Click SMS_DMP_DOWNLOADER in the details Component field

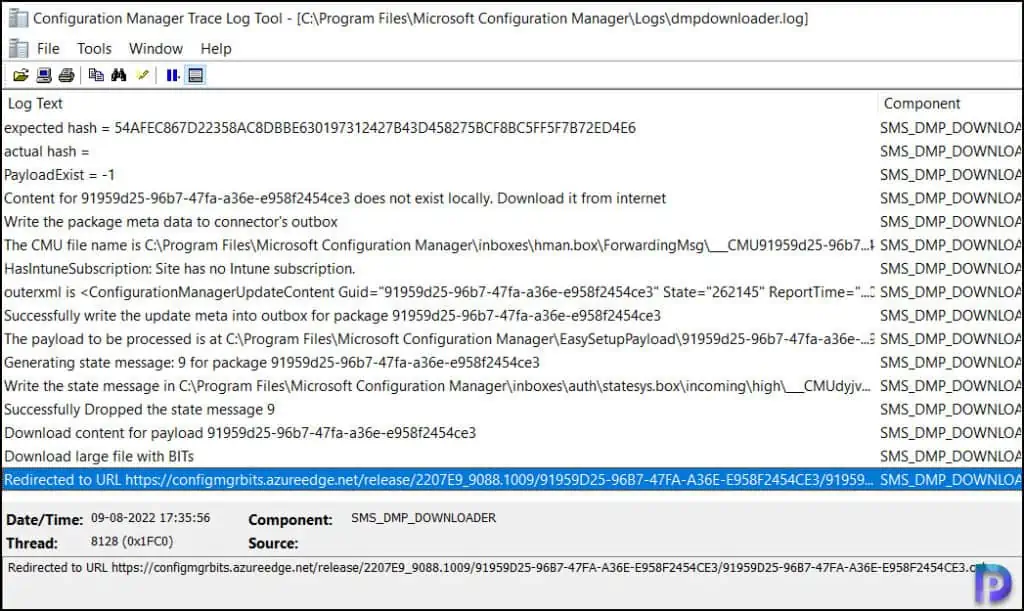click(x=423, y=518)
